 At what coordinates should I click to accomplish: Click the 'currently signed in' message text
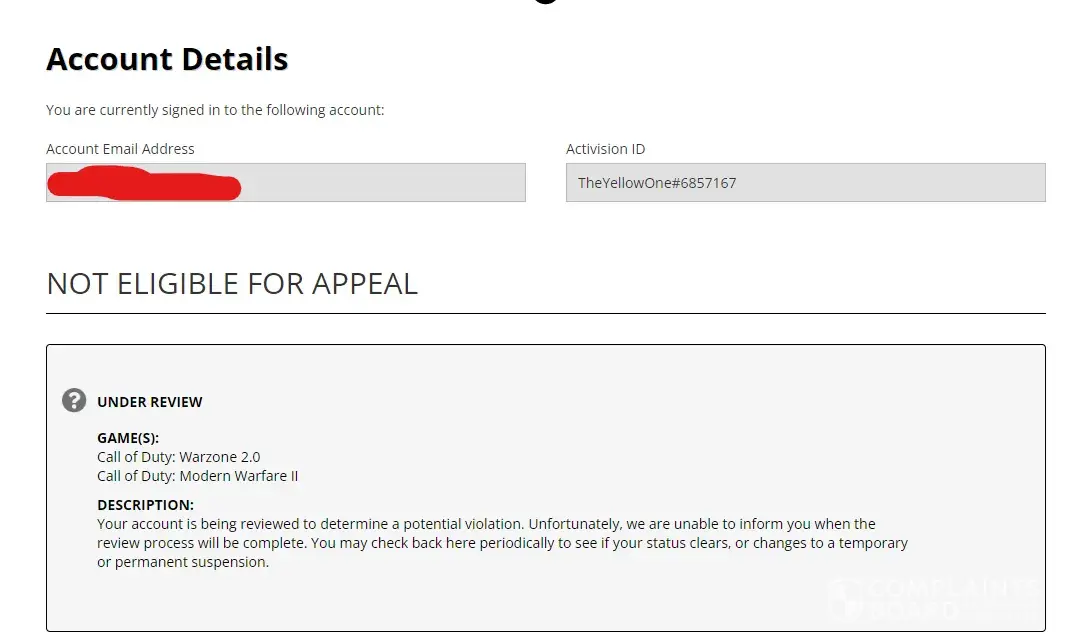215,110
